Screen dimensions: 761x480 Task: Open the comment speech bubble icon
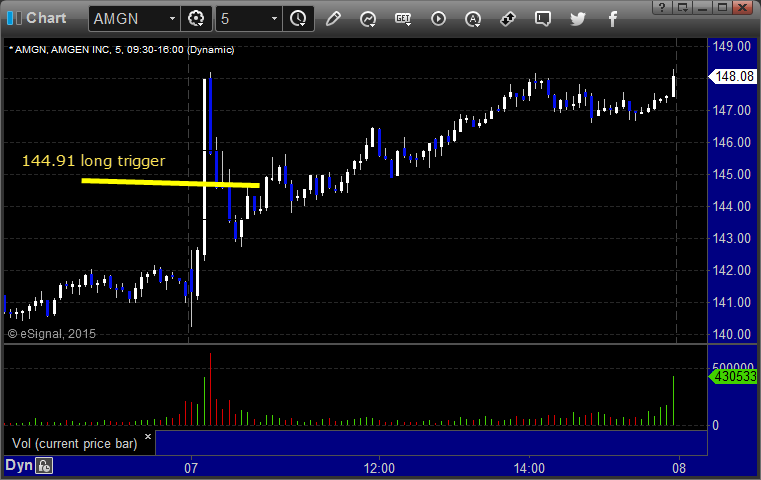543,19
